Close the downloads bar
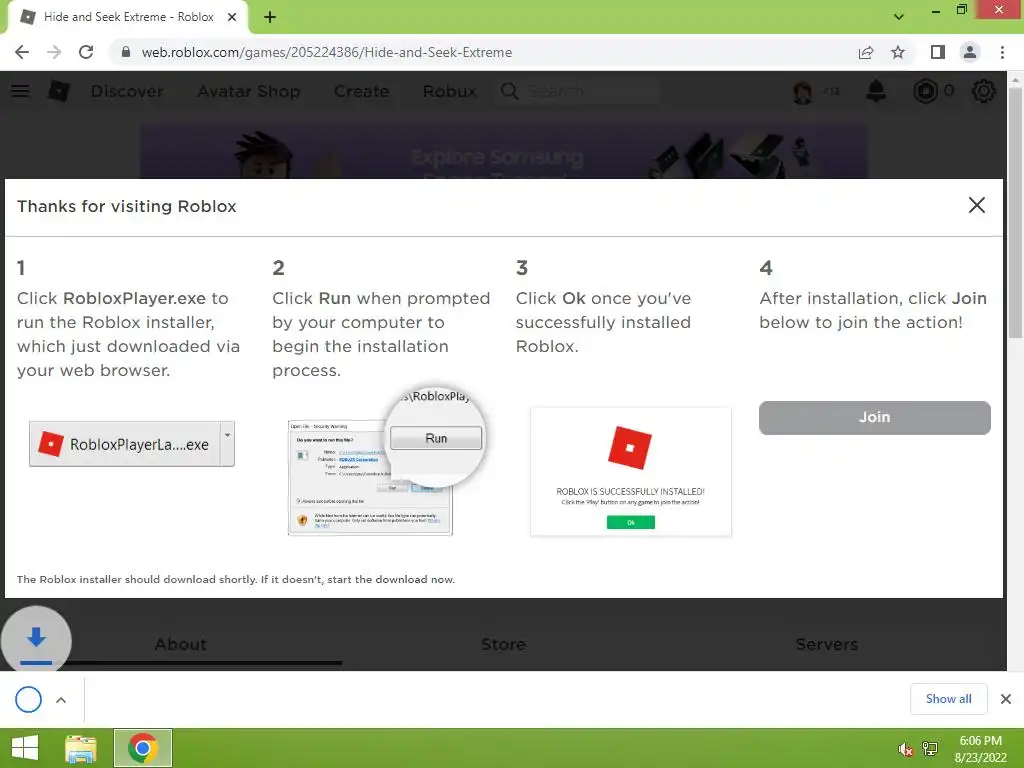This screenshot has width=1024, height=768. point(1006,699)
